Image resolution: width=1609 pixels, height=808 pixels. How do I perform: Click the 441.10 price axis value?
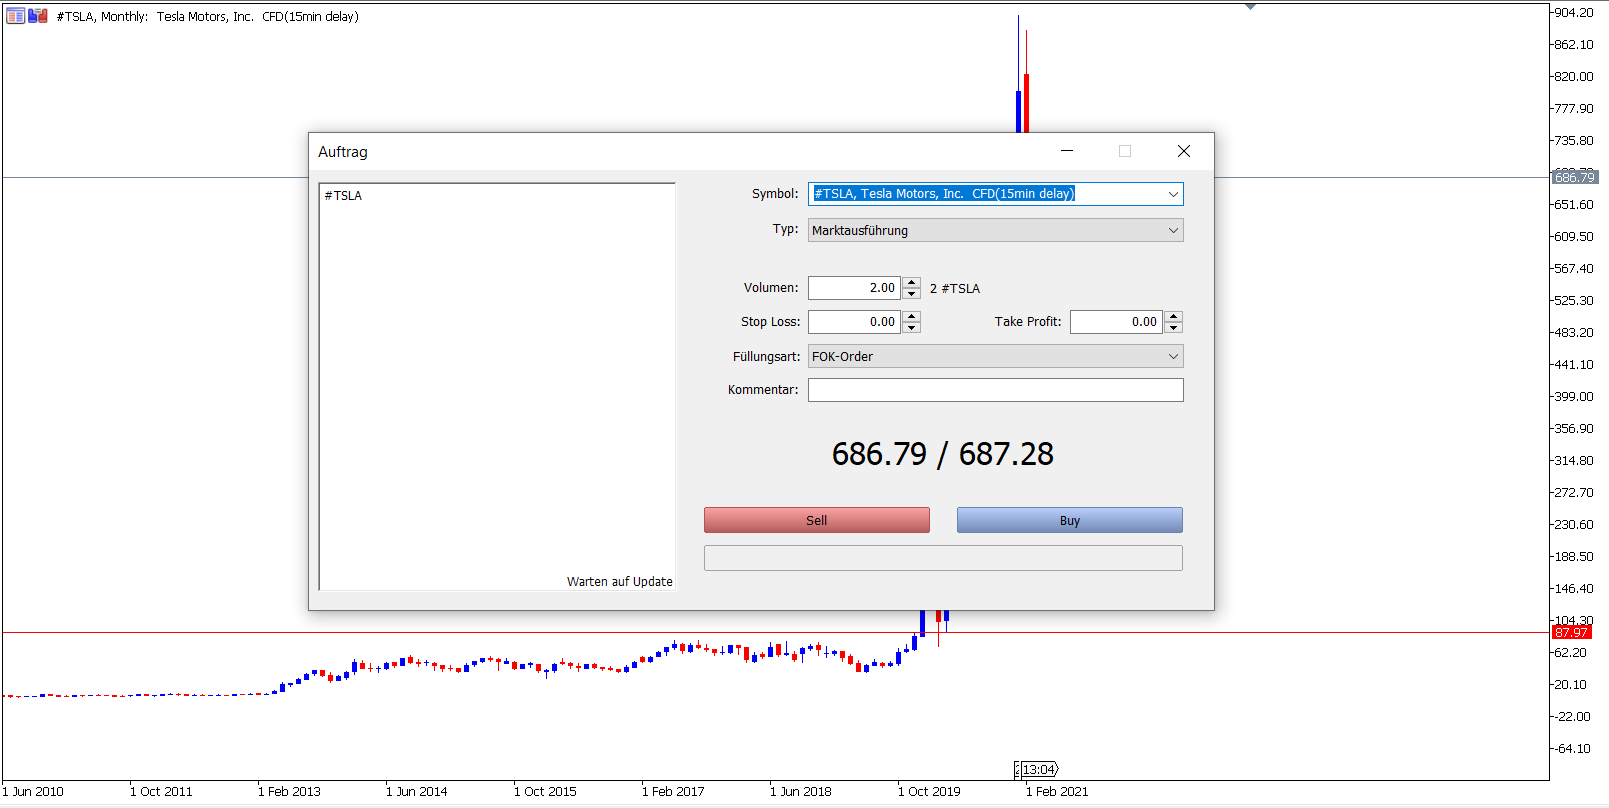(x=1574, y=365)
